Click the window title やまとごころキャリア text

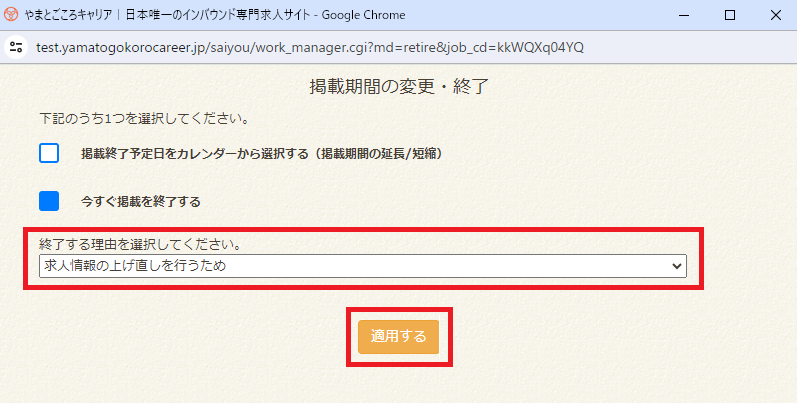pos(69,15)
